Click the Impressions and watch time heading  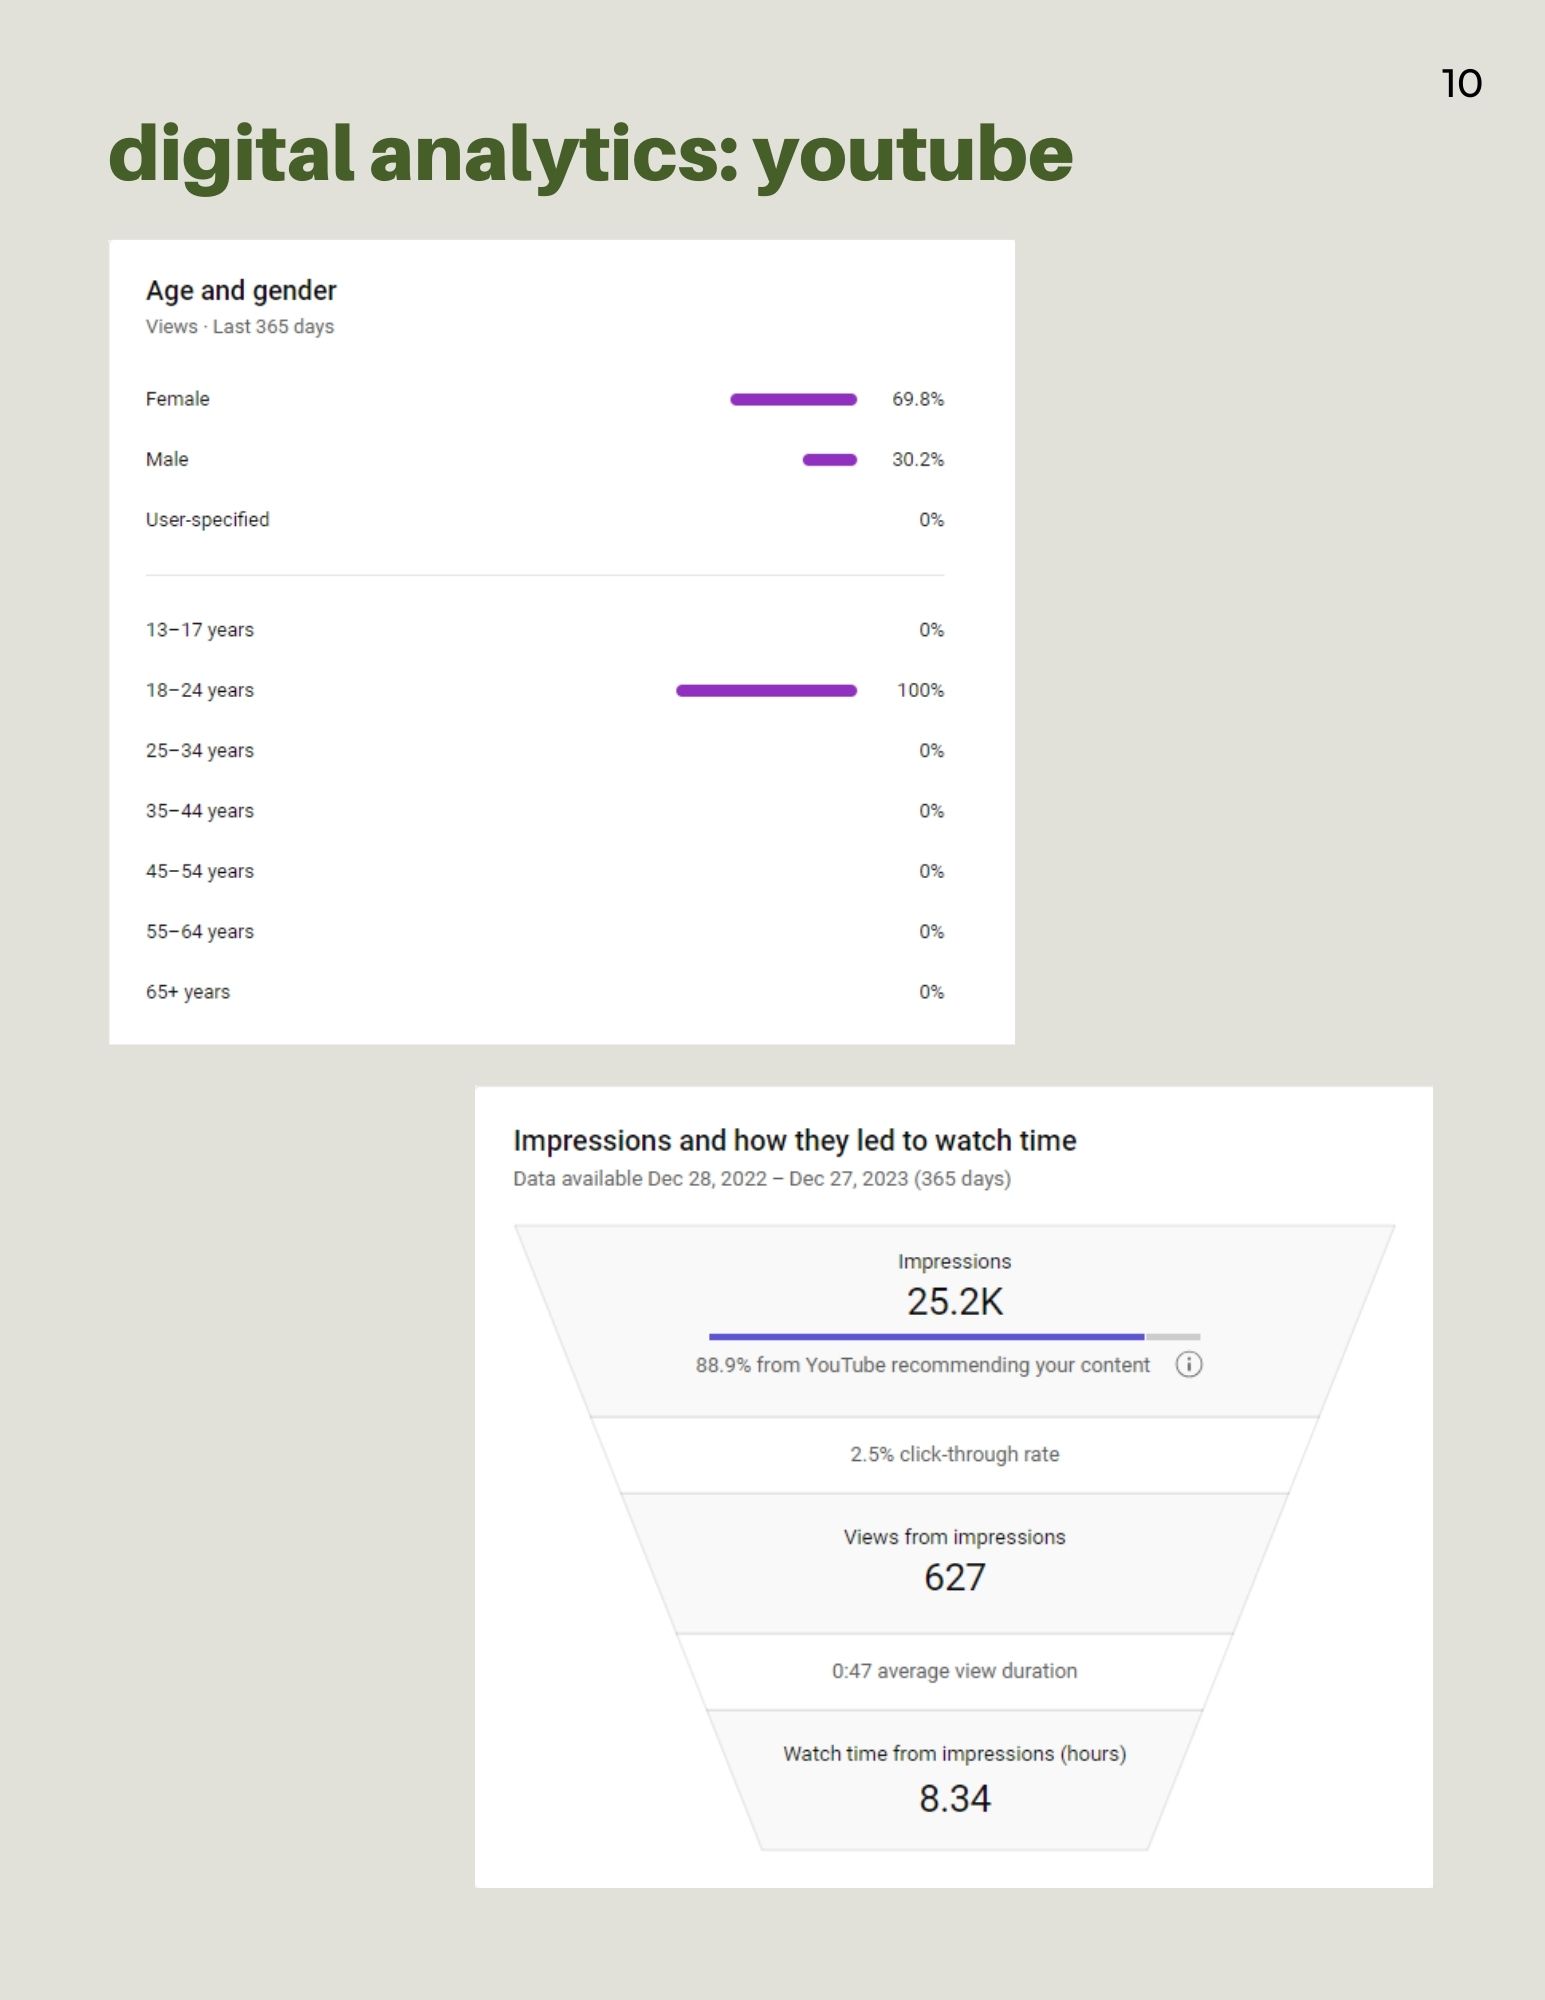(794, 1141)
